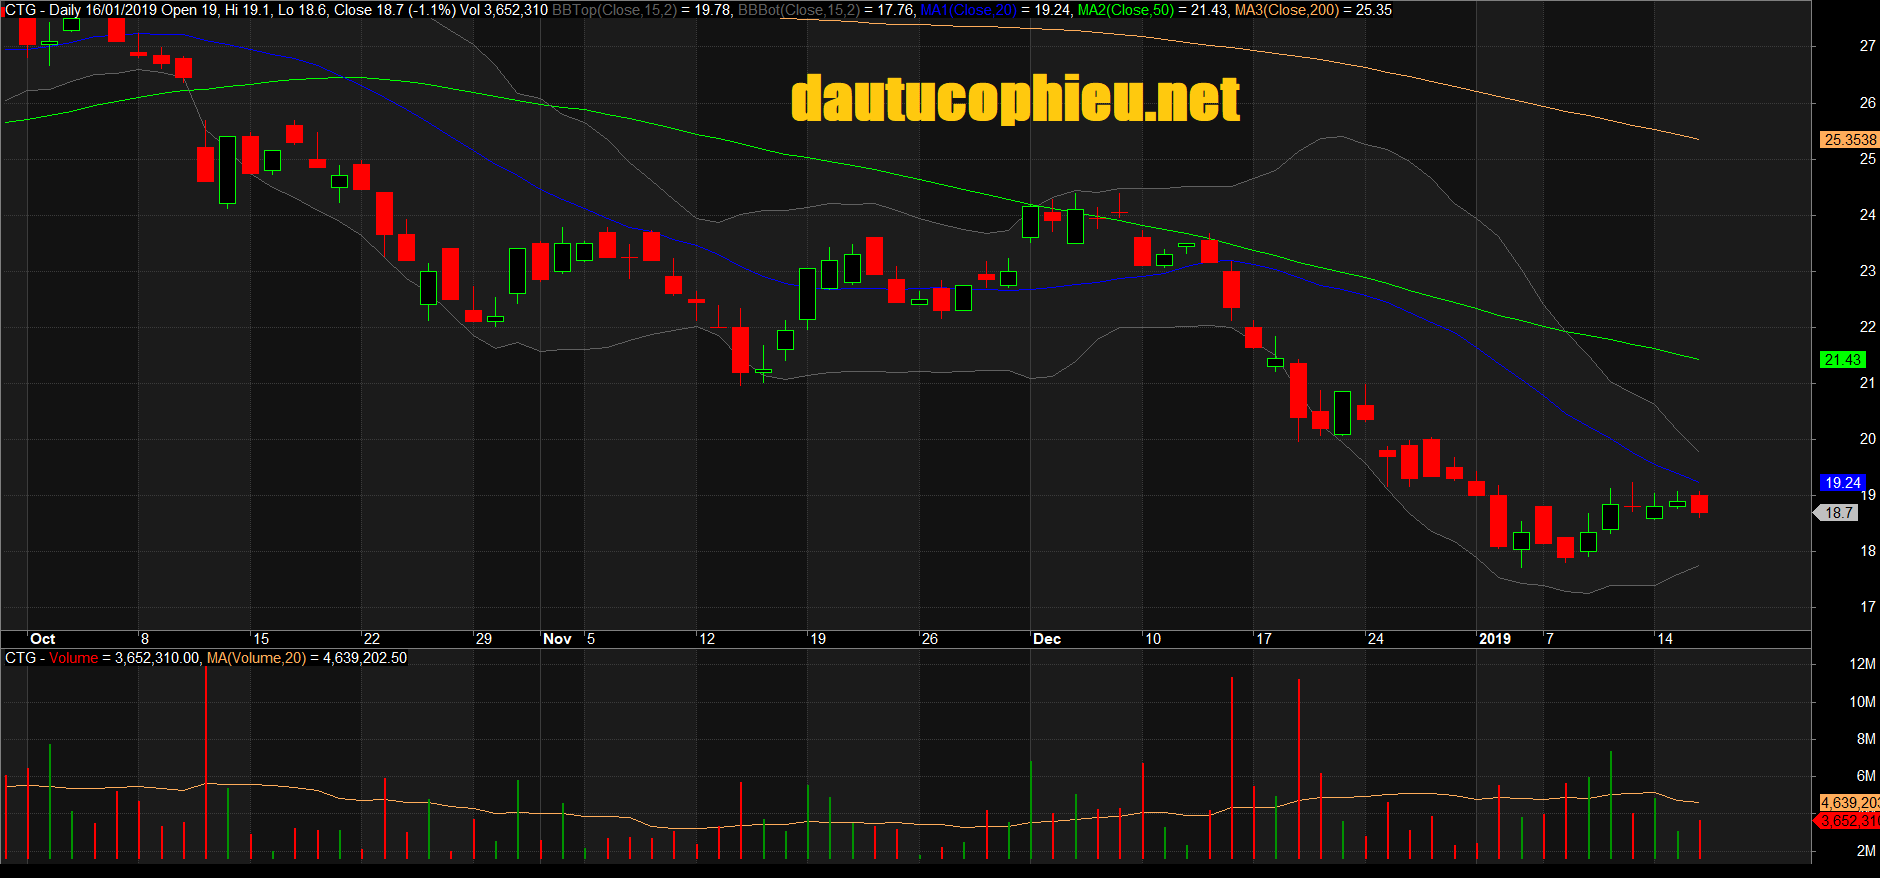Screen dimensions: 1880x878
Task: Click the MA(Volume,20) label in volume pane
Action: (256, 658)
